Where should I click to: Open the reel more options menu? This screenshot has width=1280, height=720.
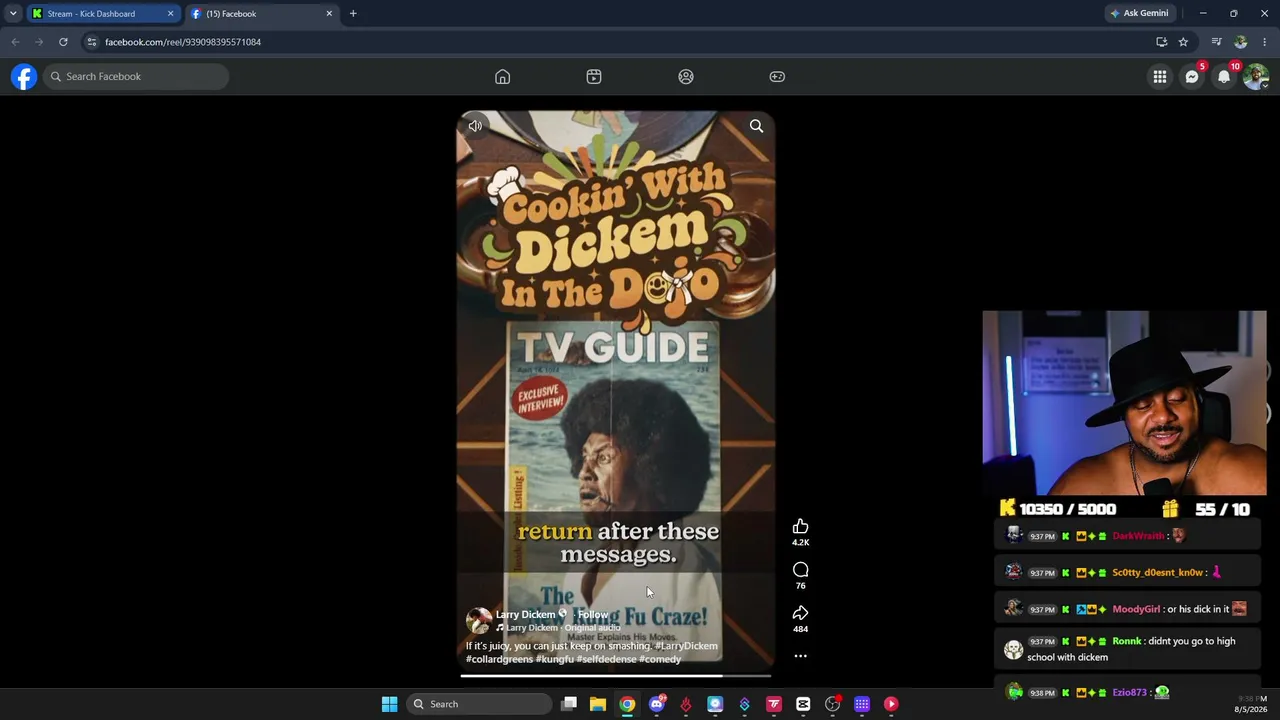click(x=800, y=656)
